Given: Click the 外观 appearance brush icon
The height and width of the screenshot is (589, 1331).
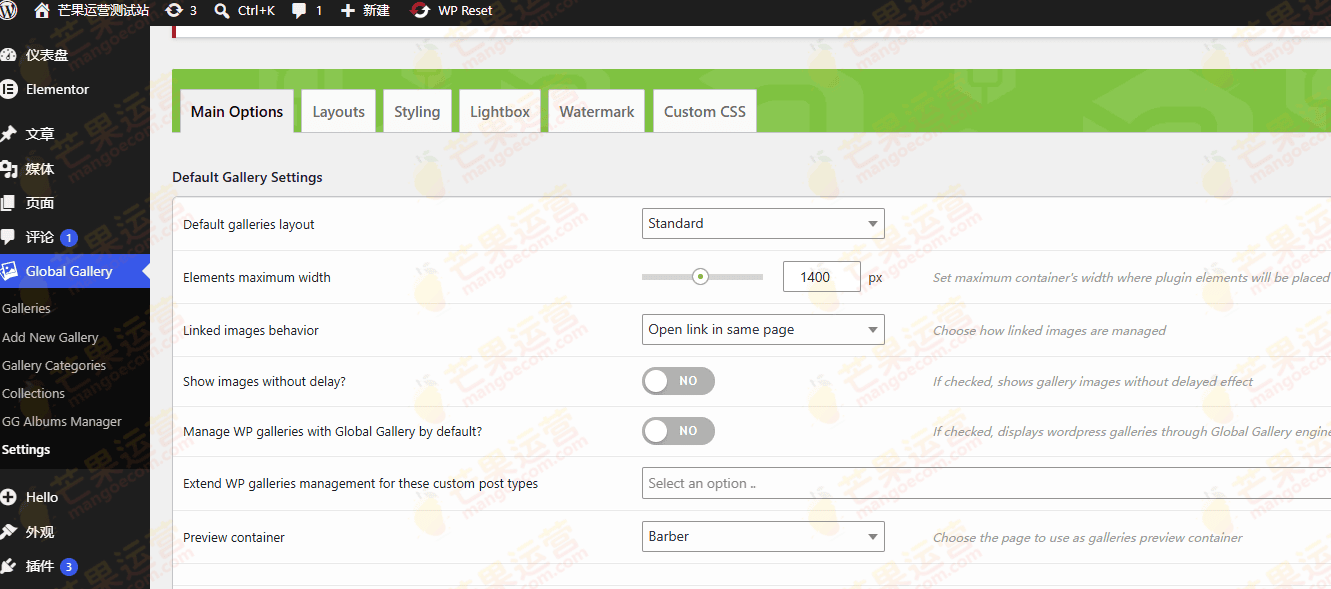Looking at the screenshot, I should [x=9, y=532].
